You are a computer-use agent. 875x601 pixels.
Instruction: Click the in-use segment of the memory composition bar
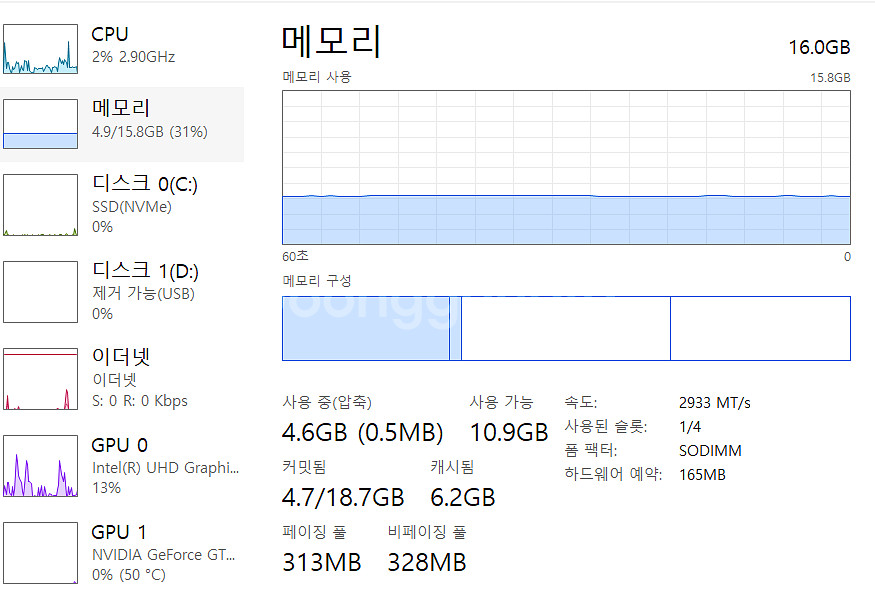pos(365,329)
